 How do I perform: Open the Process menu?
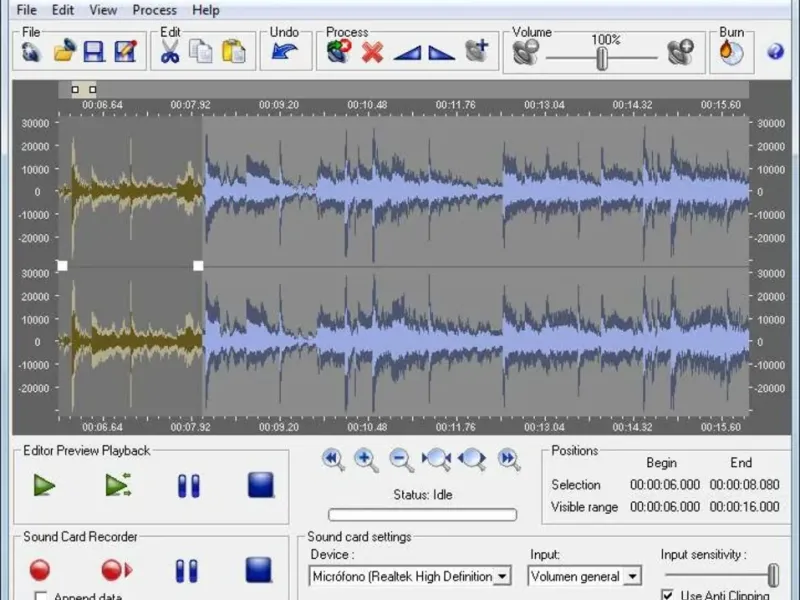154,10
